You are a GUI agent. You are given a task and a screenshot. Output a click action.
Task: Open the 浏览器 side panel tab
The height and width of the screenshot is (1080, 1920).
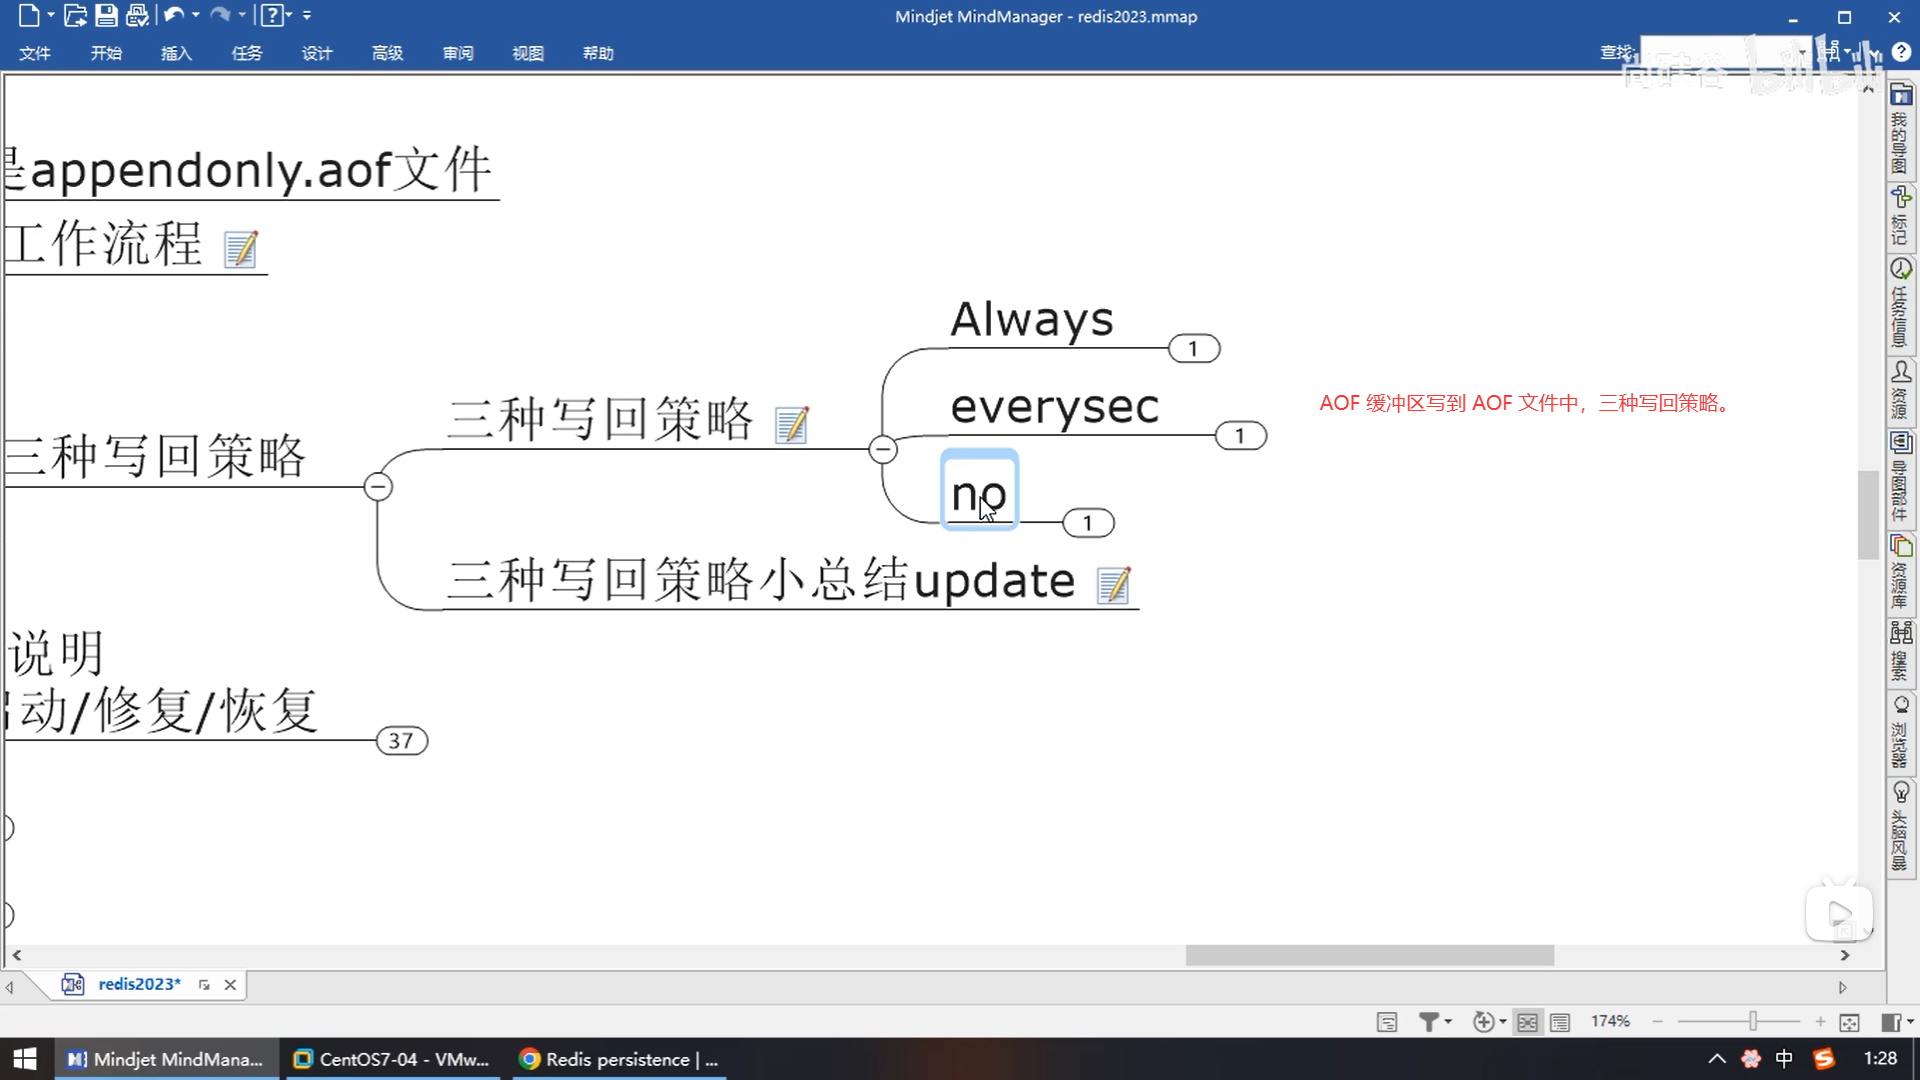1900,733
